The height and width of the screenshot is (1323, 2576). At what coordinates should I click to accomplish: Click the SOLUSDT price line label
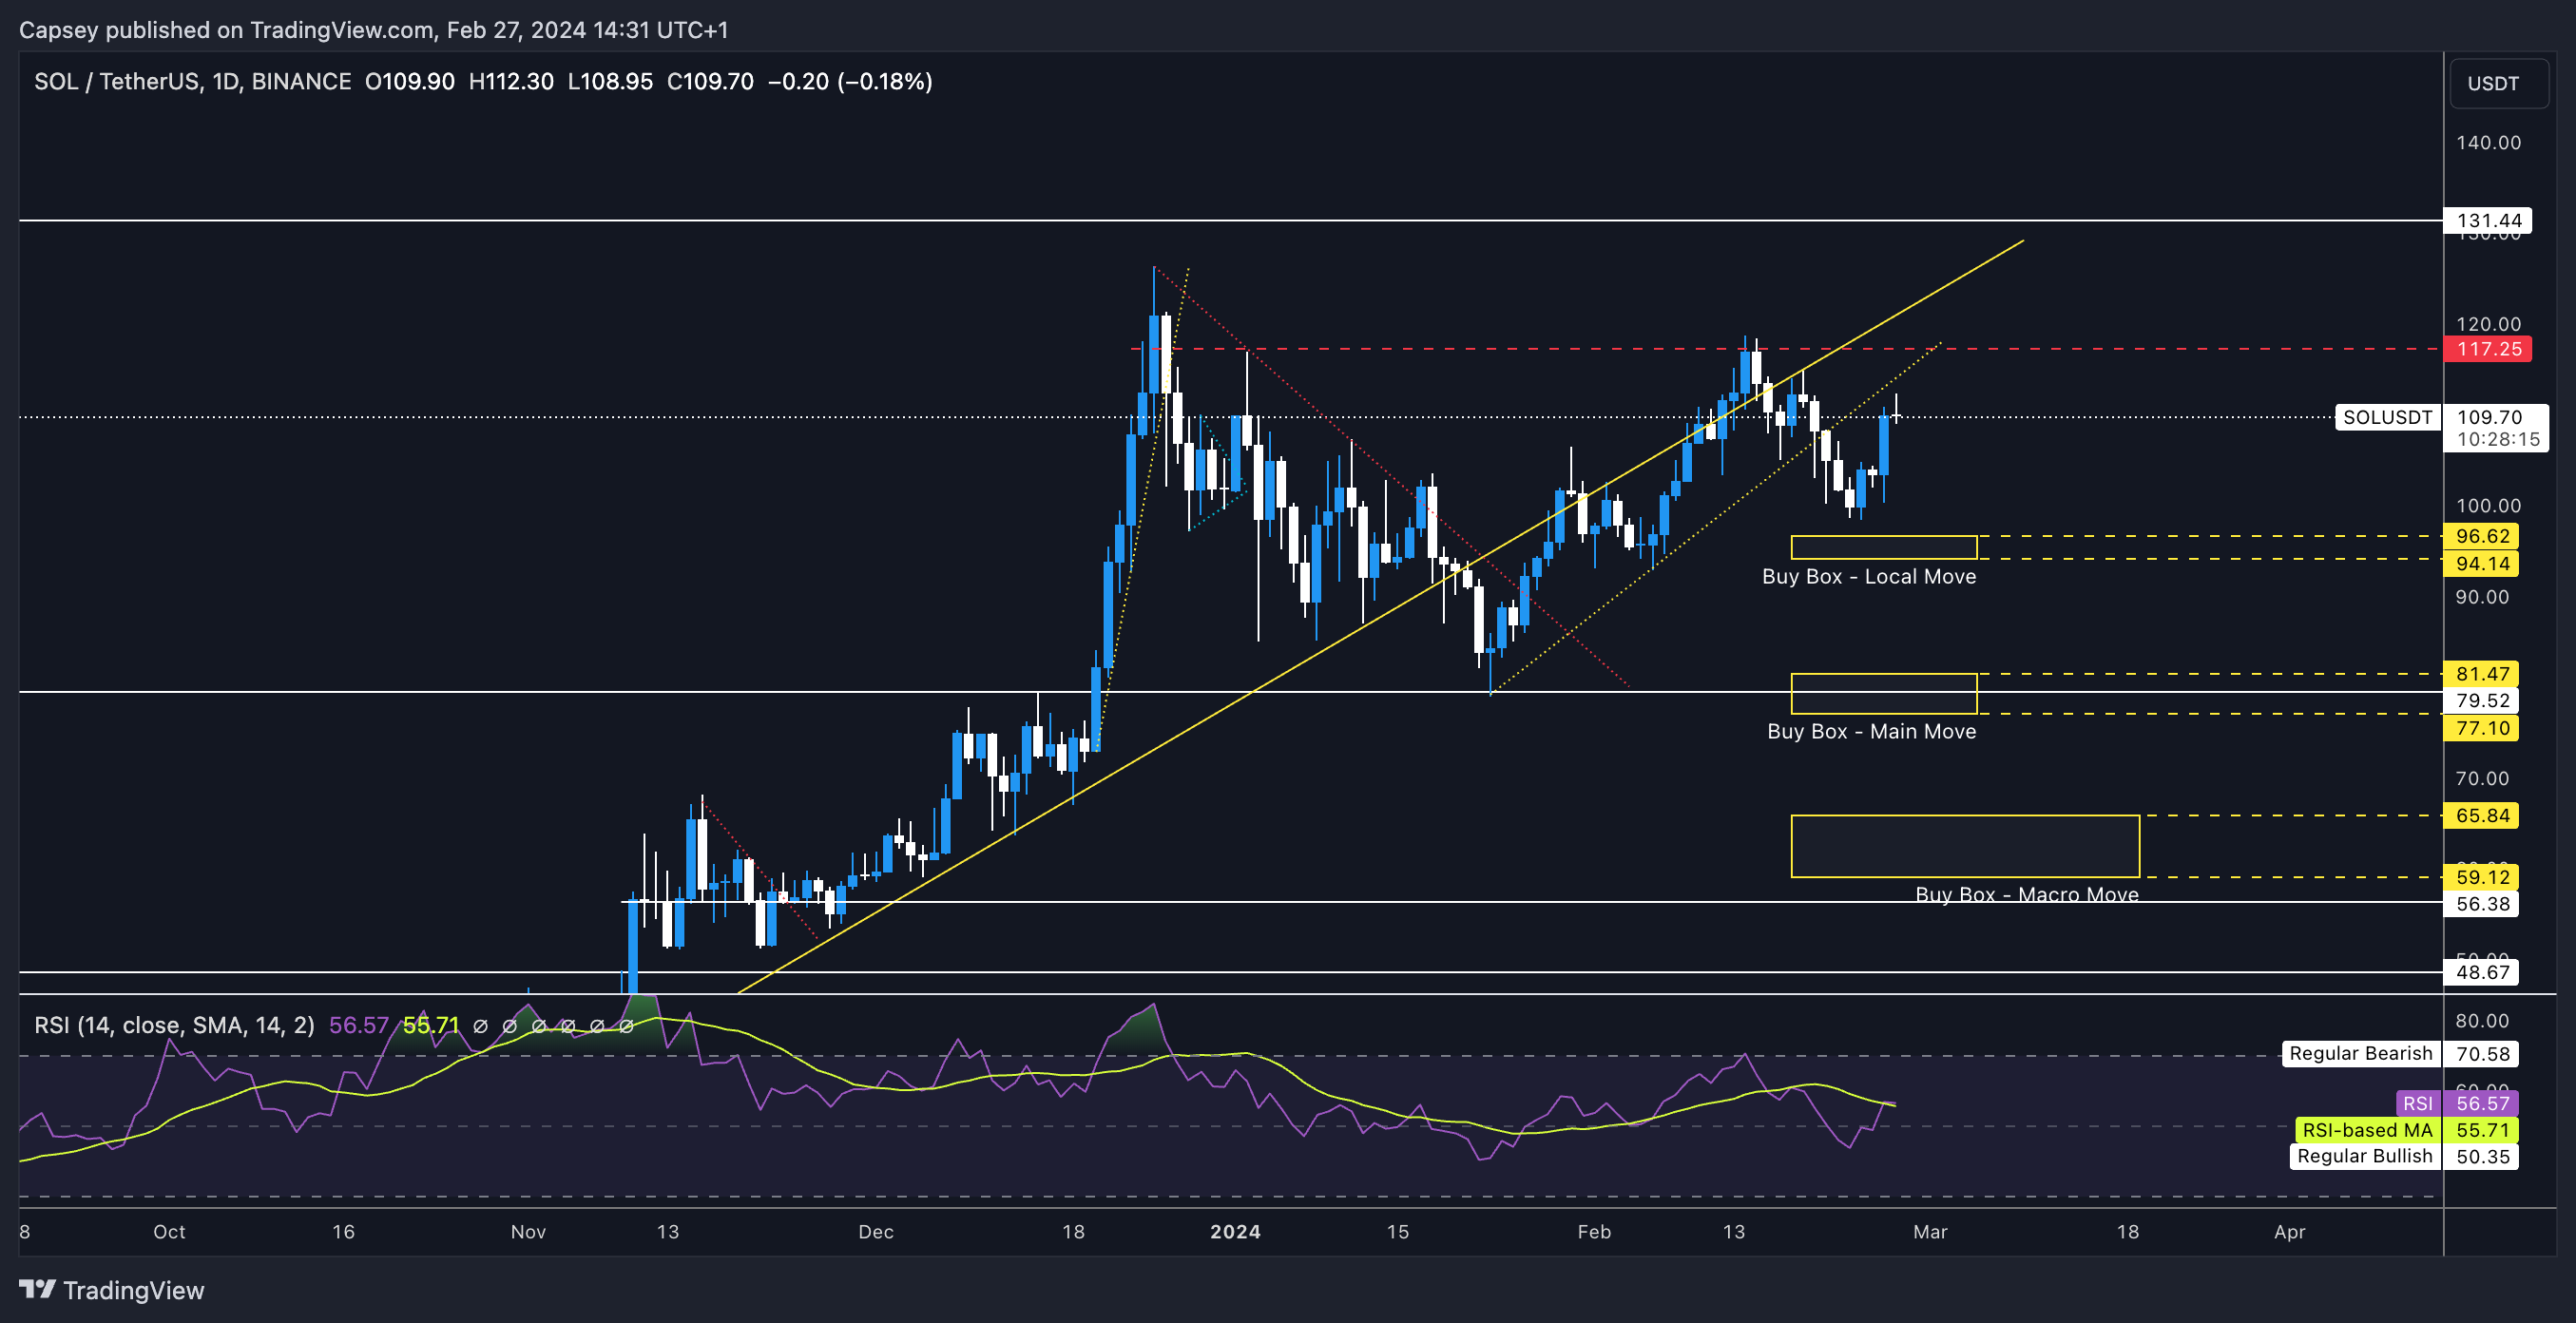2387,418
